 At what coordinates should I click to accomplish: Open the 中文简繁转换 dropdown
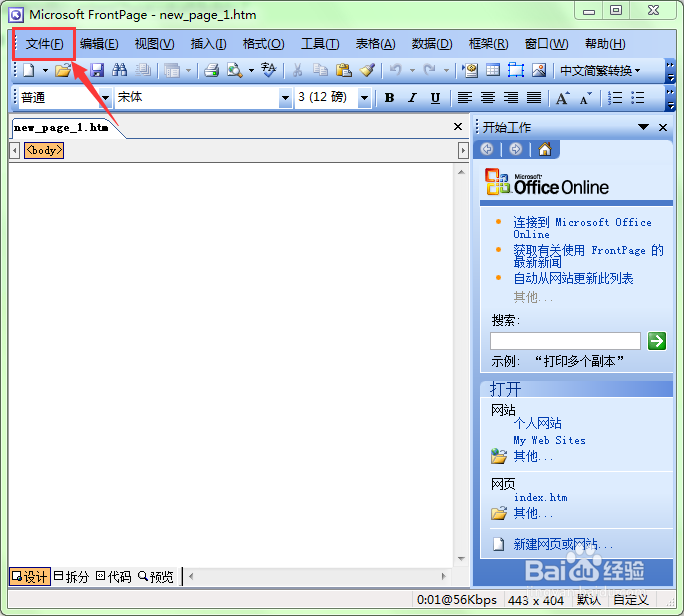[599, 70]
